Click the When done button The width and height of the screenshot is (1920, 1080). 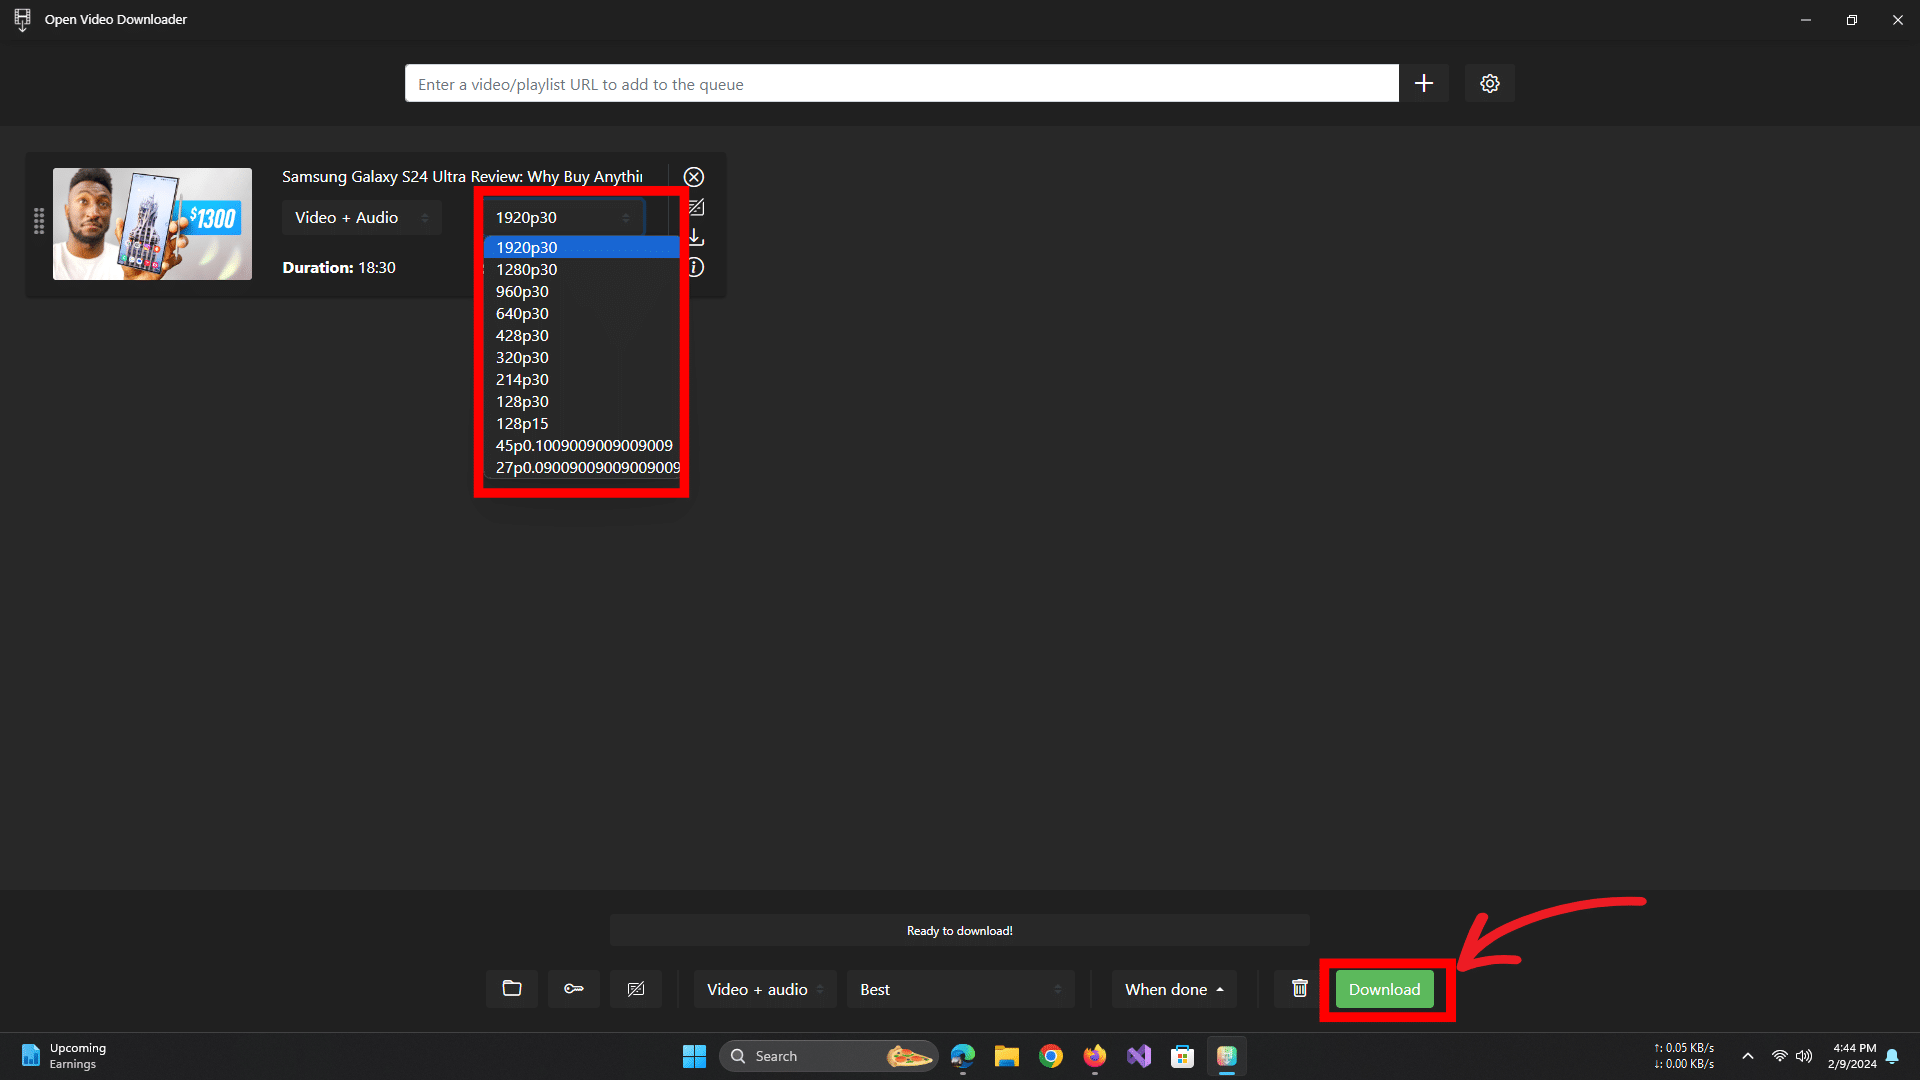(1174, 989)
